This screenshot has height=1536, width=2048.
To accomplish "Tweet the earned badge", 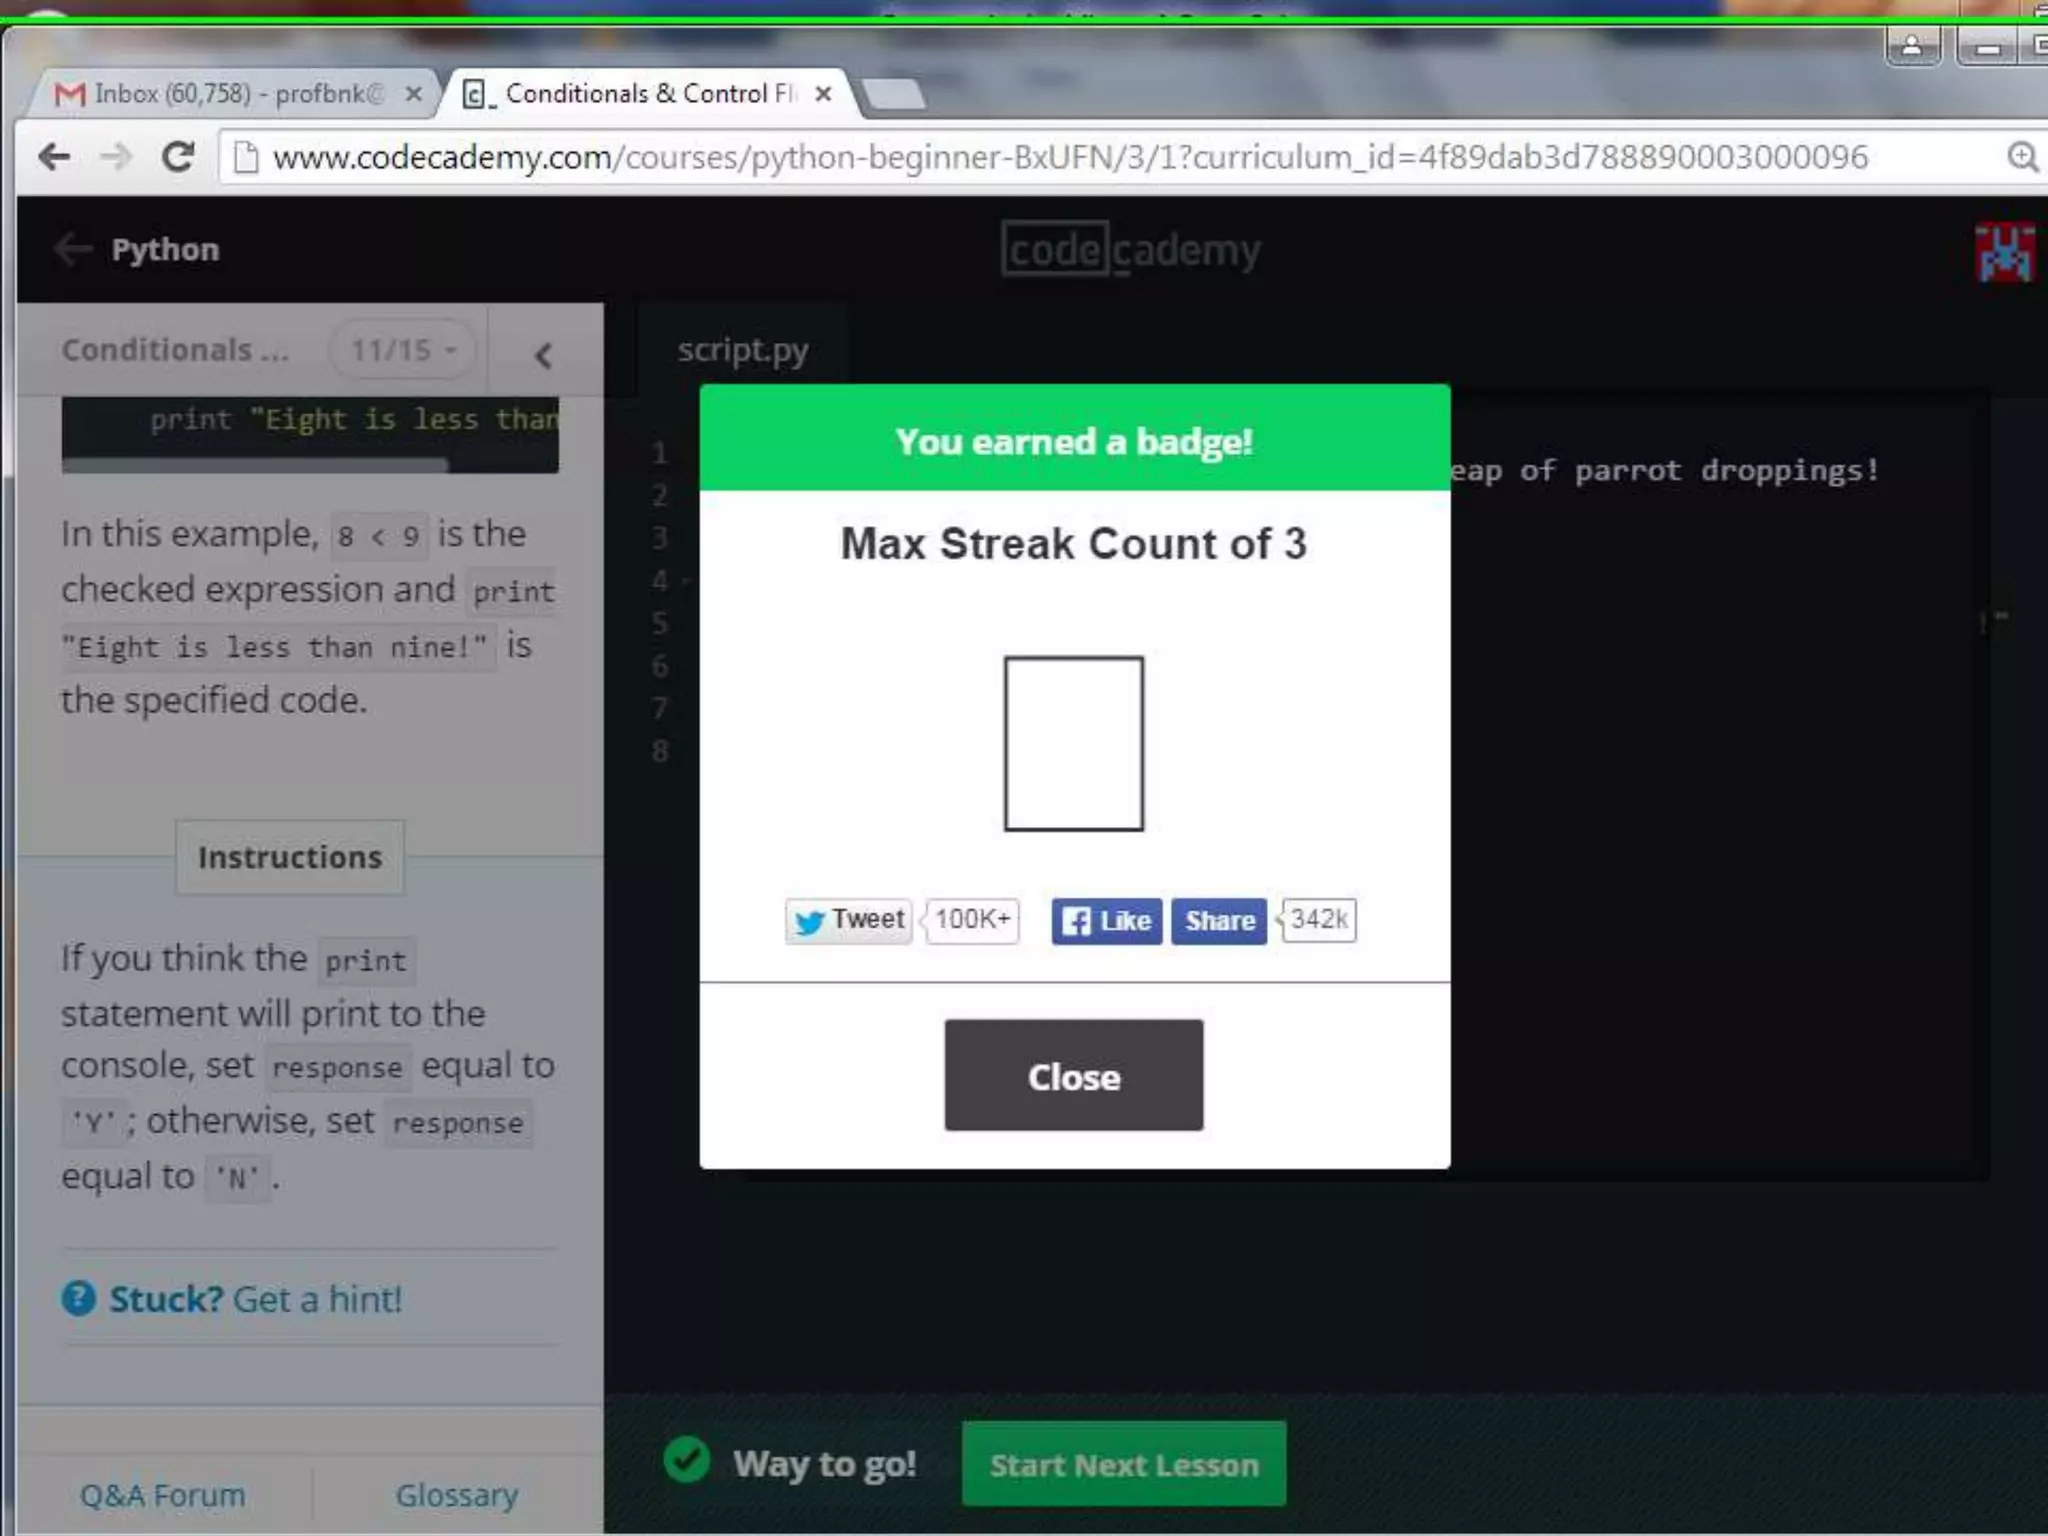I will [x=848, y=920].
